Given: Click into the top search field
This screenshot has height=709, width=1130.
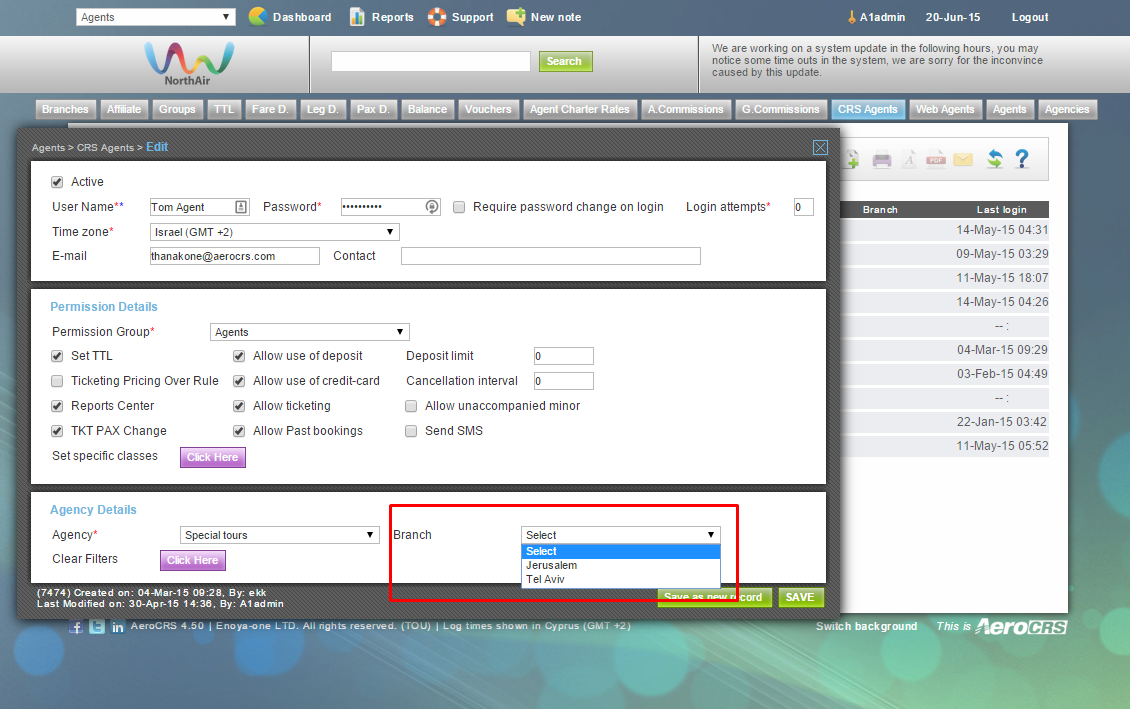Looking at the screenshot, I should [431, 62].
